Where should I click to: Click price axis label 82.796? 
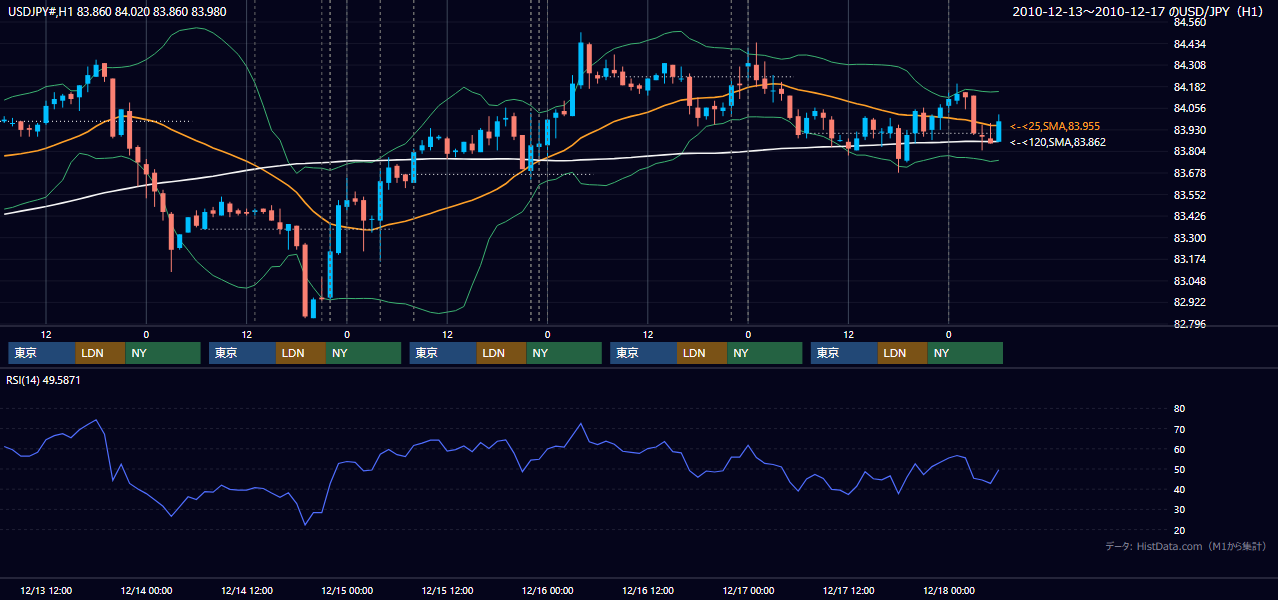tap(1190, 324)
